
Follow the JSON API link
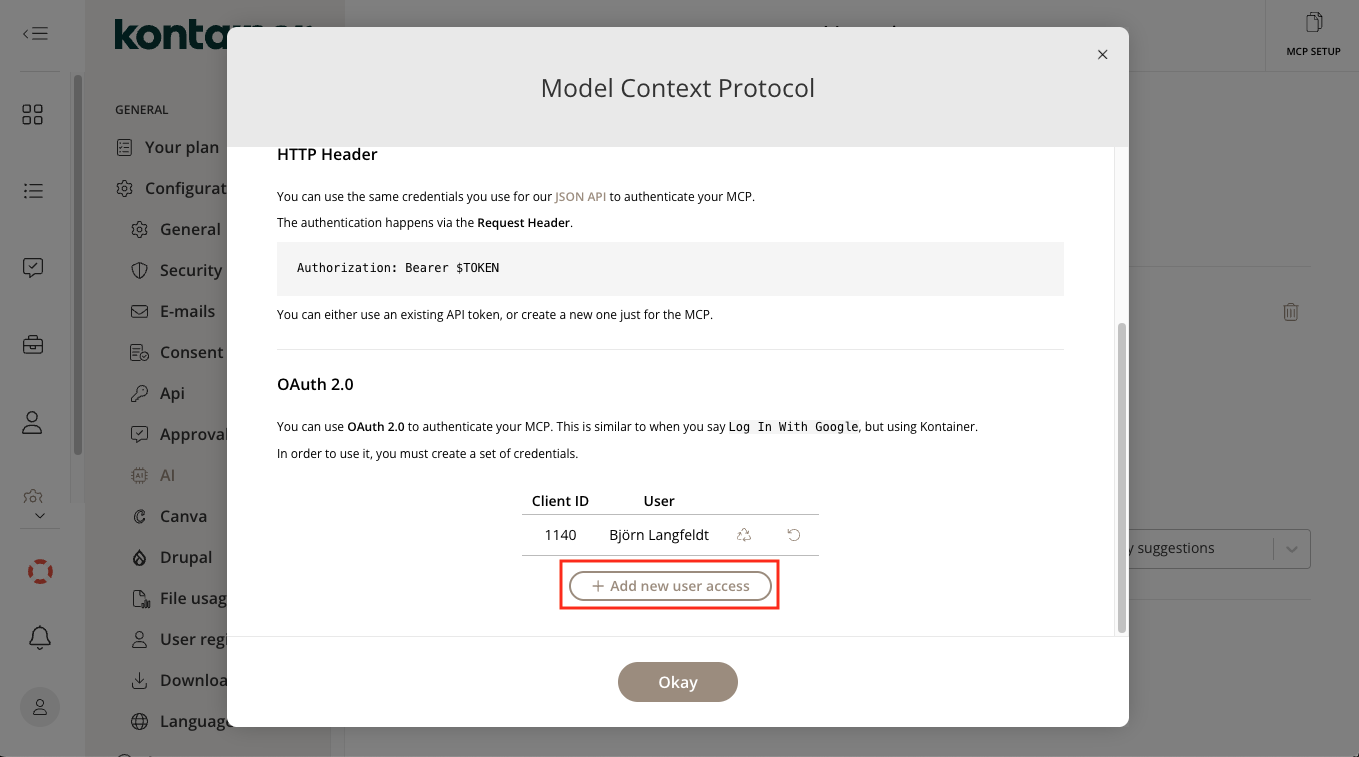[580, 197]
